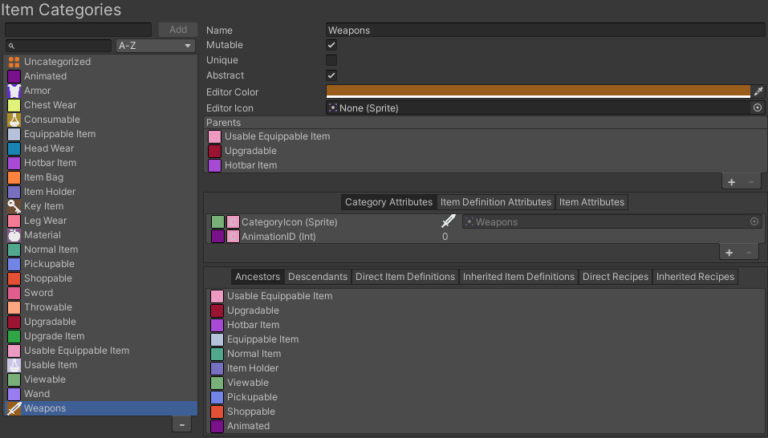Click the Add button for new category
The width and height of the screenshot is (768, 438).
coord(178,30)
